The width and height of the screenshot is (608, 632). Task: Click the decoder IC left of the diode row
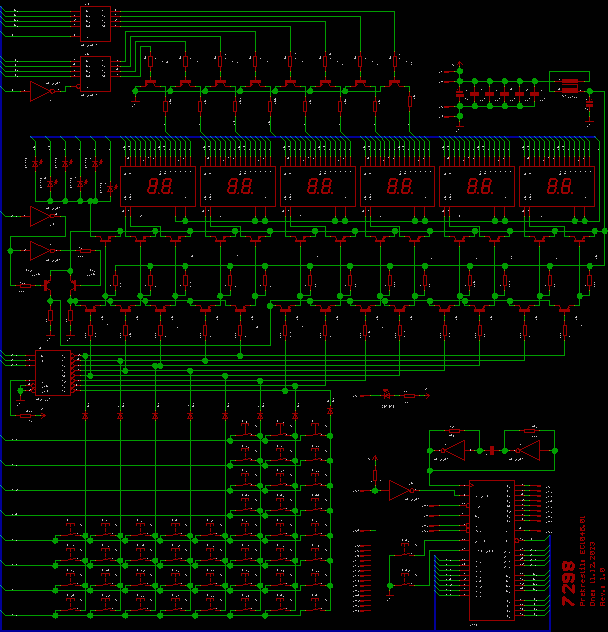coord(49,373)
